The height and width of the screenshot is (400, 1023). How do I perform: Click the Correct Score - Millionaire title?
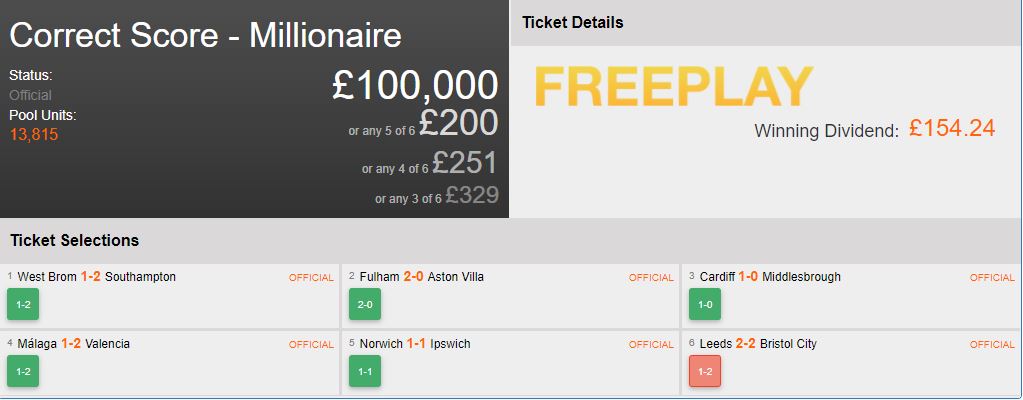[x=206, y=36]
